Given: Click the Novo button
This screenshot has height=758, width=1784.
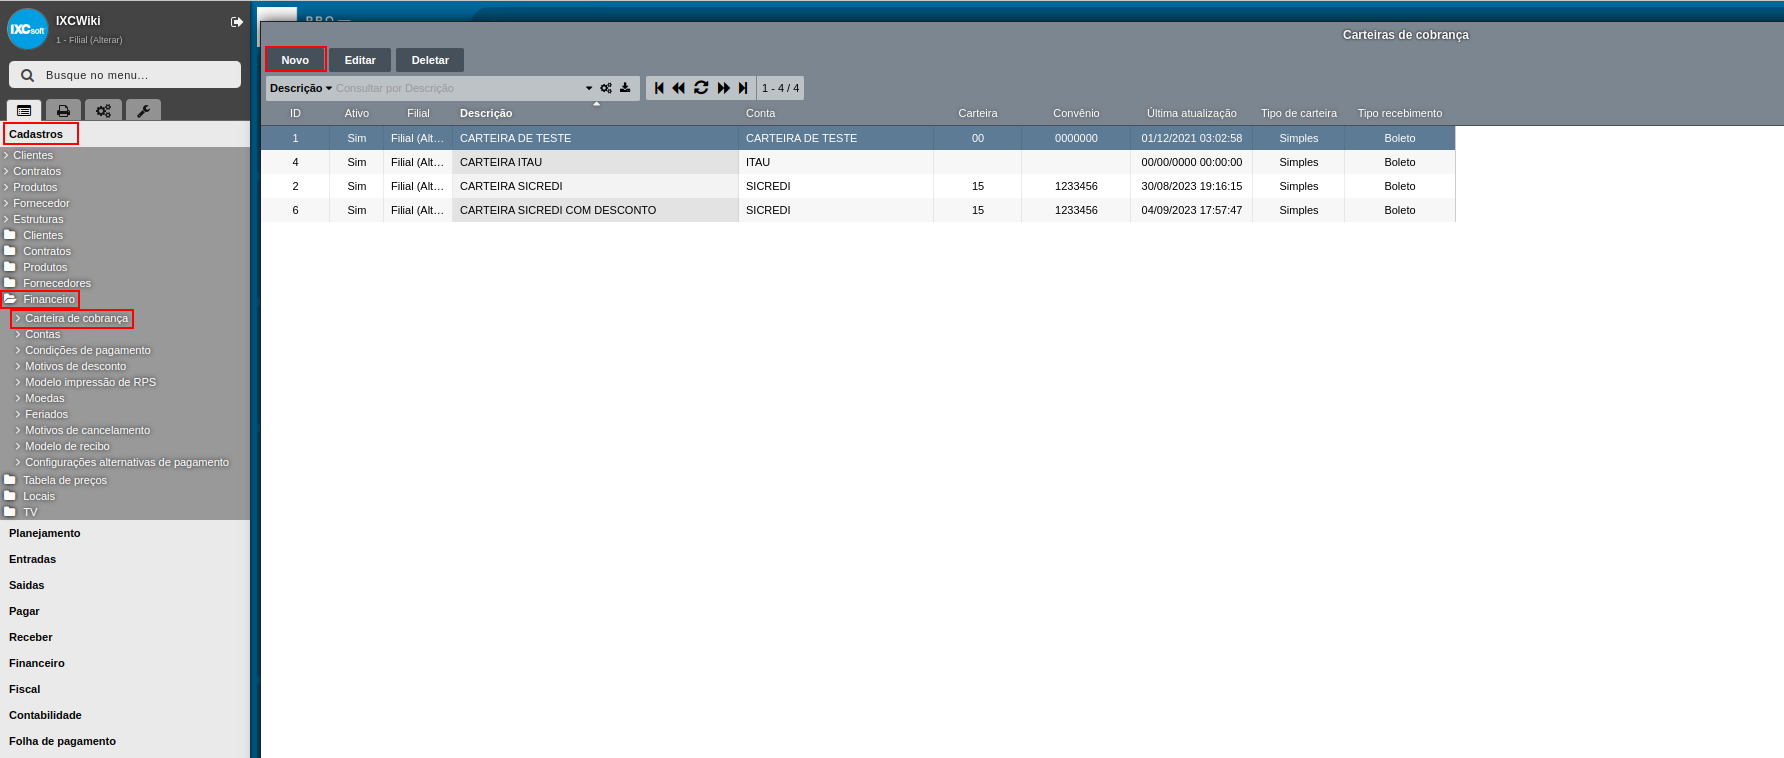Looking at the screenshot, I should [295, 60].
